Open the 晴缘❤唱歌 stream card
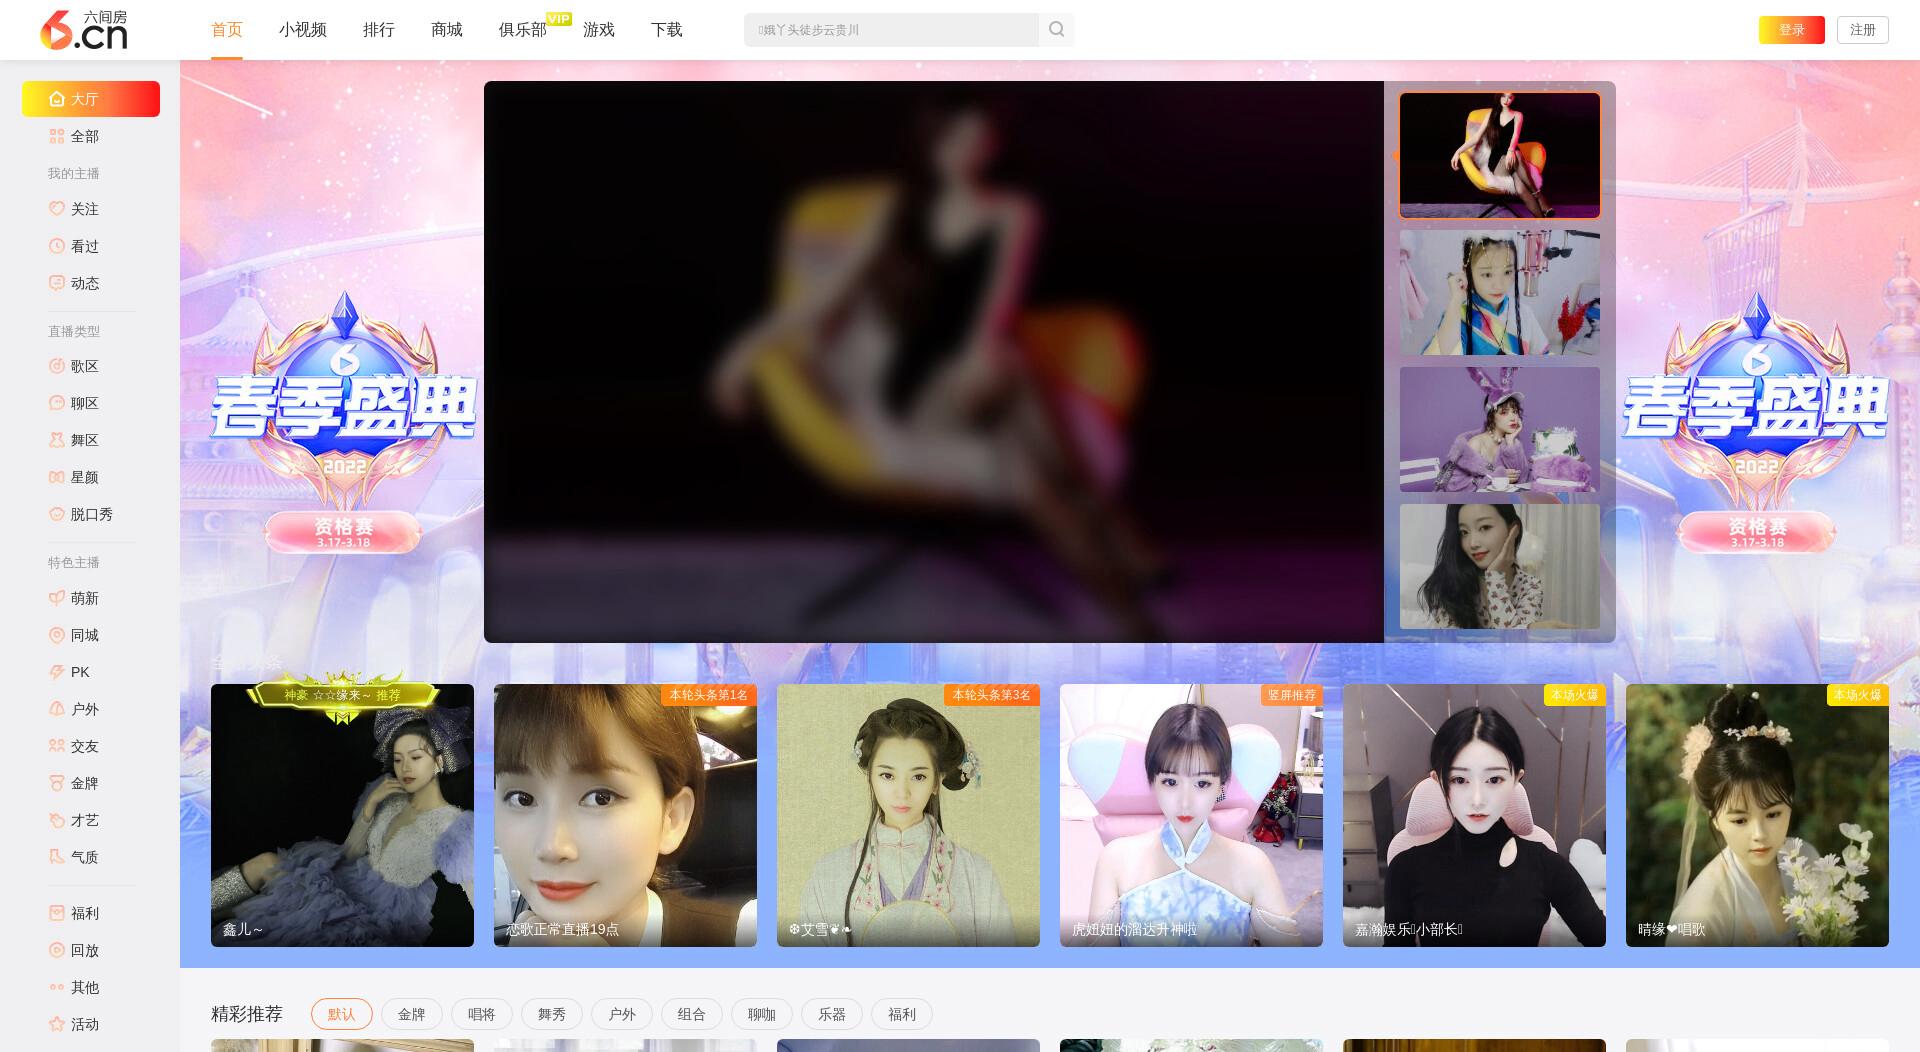This screenshot has height=1052, width=1920. pyautogui.click(x=1757, y=815)
